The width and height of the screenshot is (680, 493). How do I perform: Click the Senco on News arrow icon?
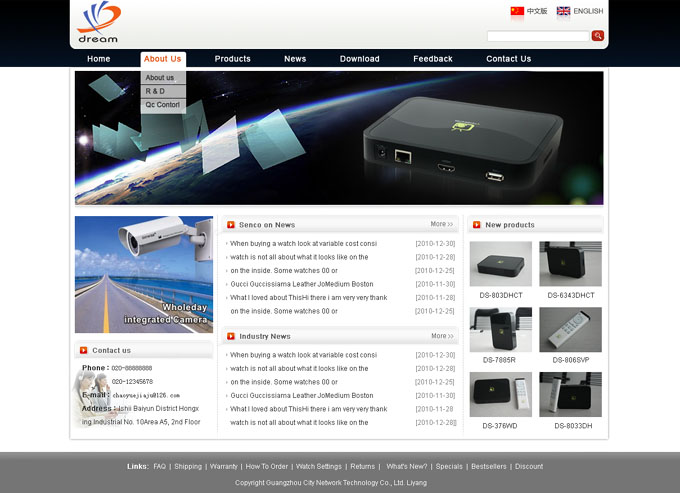pos(231,225)
